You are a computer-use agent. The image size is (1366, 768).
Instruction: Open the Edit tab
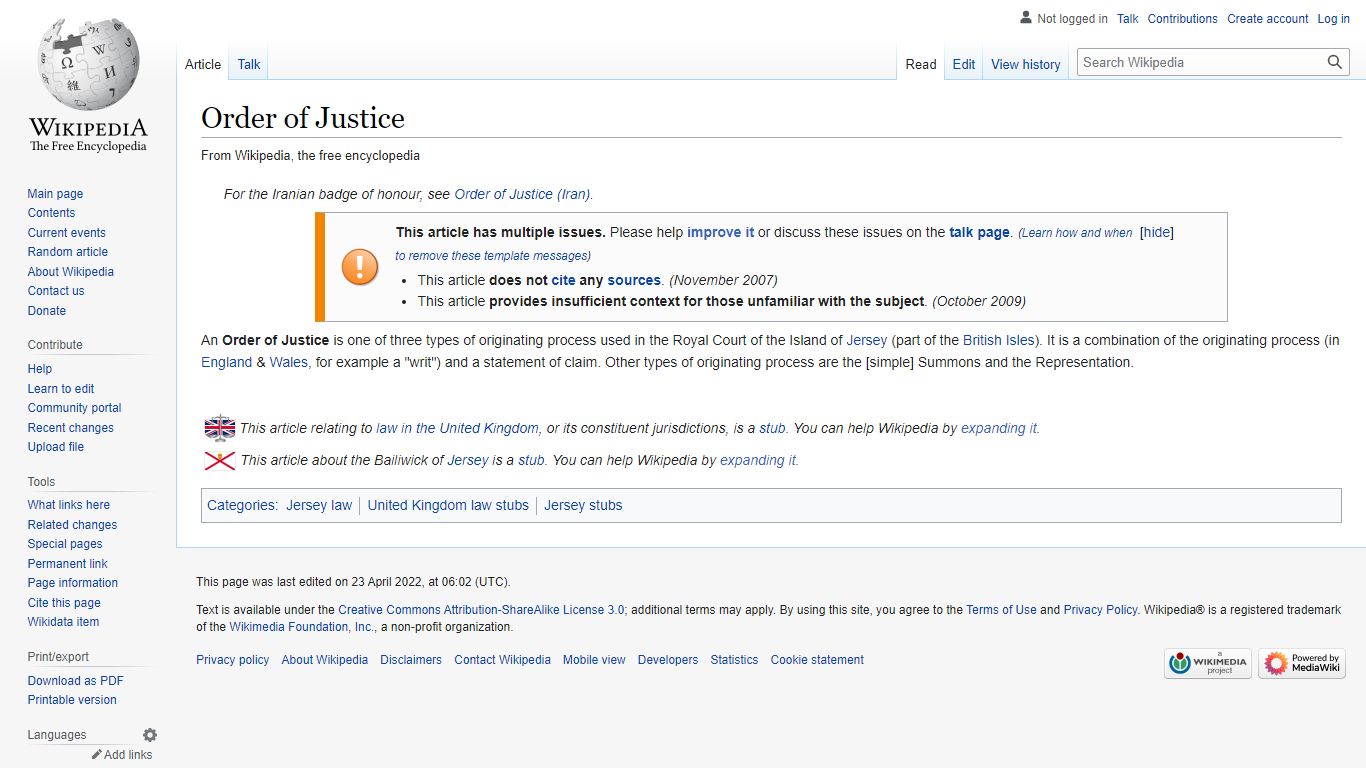point(964,64)
